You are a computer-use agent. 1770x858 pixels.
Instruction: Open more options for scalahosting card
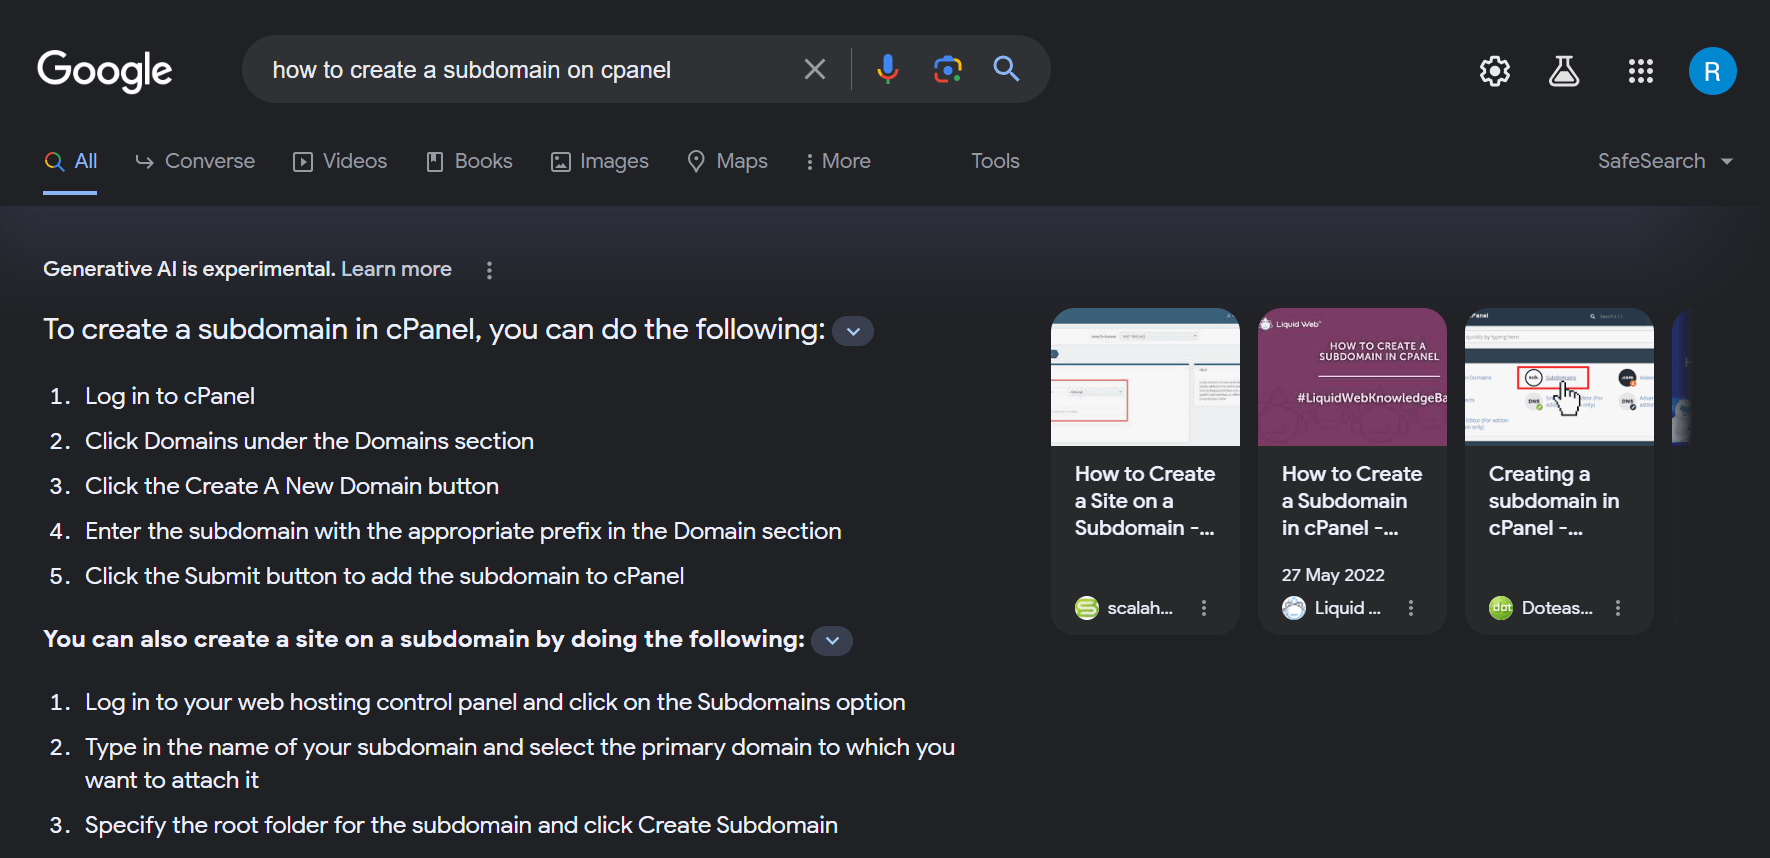[x=1204, y=608]
